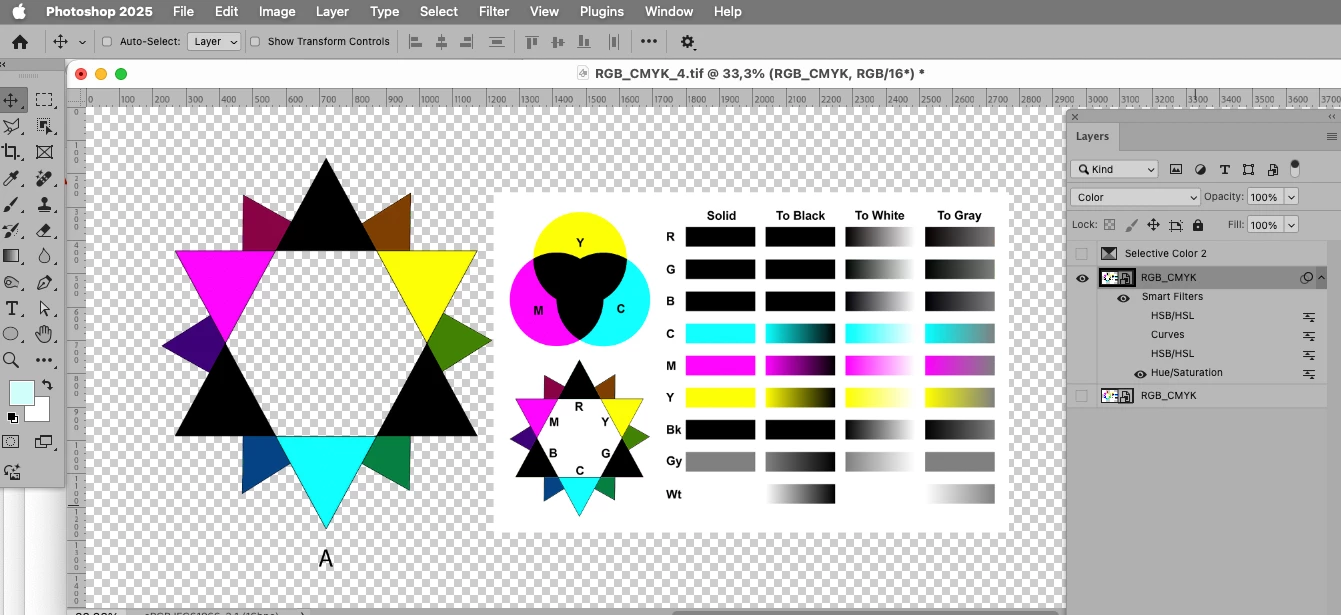Align horizontal centers in options bar
1341x615 pixels.
(x=441, y=42)
